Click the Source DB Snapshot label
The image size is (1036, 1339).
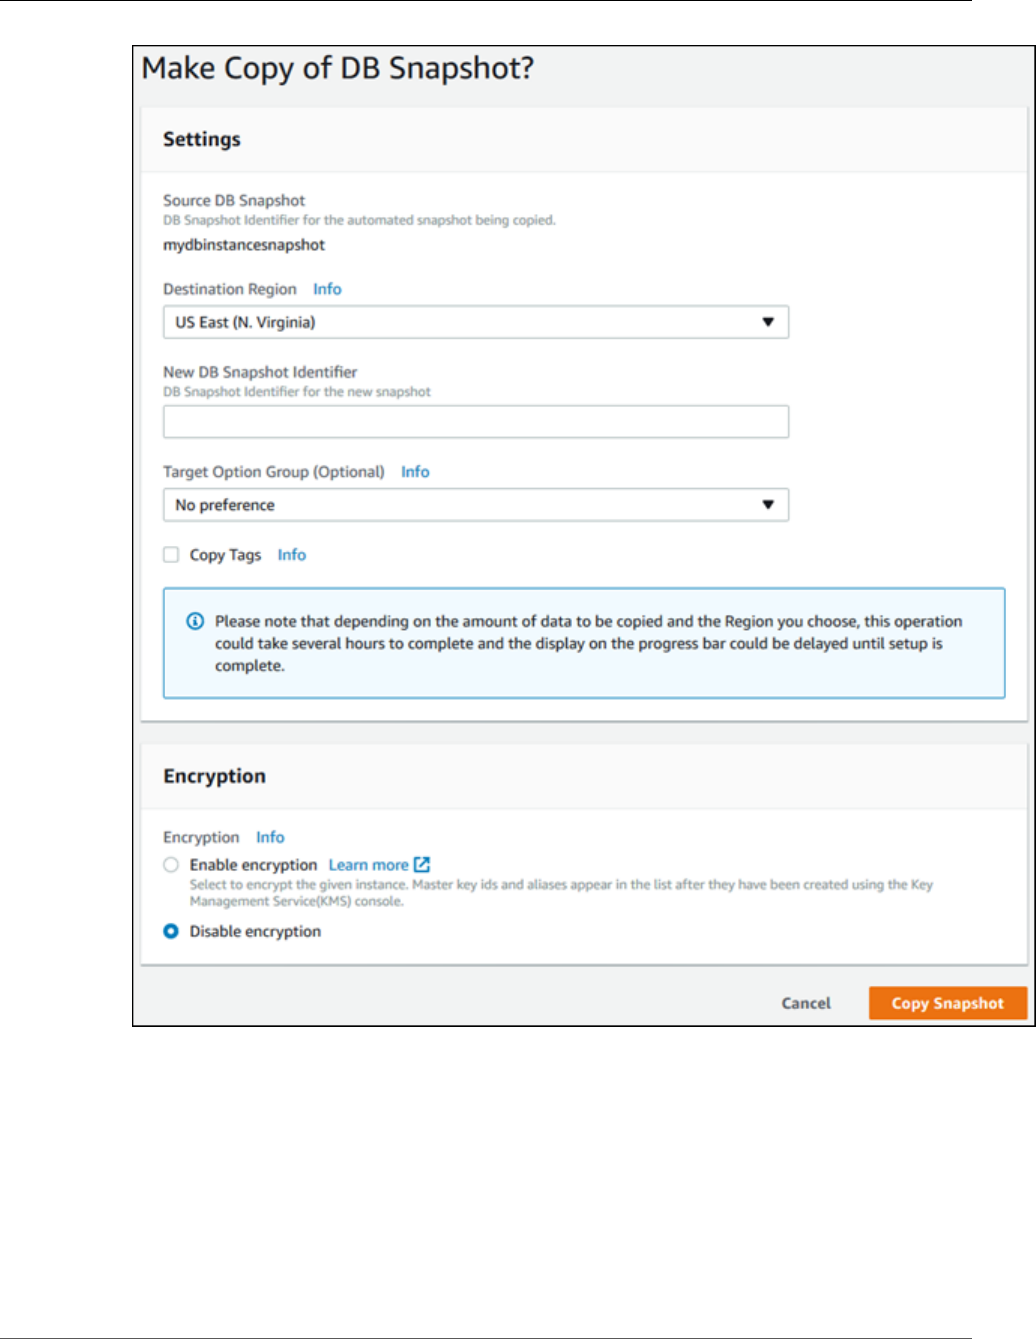pos(234,200)
